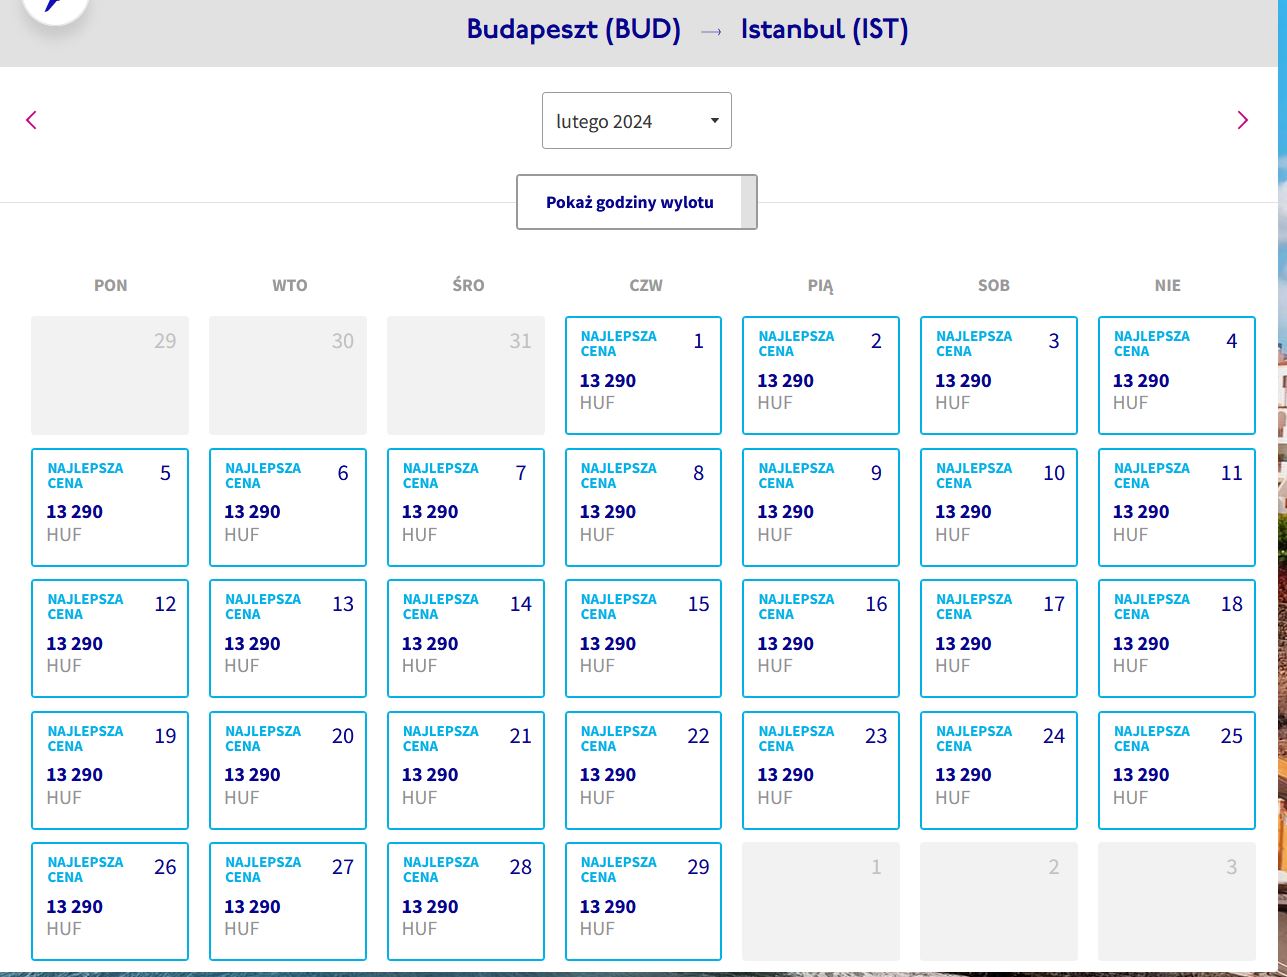Pick Thursday the 29th fare
This screenshot has width=1287, height=977.
[x=643, y=901]
